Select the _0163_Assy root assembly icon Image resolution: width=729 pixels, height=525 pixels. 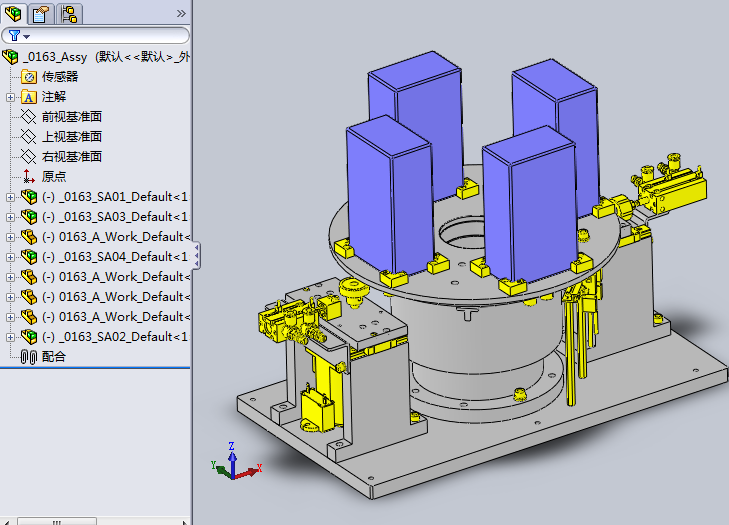point(10,57)
